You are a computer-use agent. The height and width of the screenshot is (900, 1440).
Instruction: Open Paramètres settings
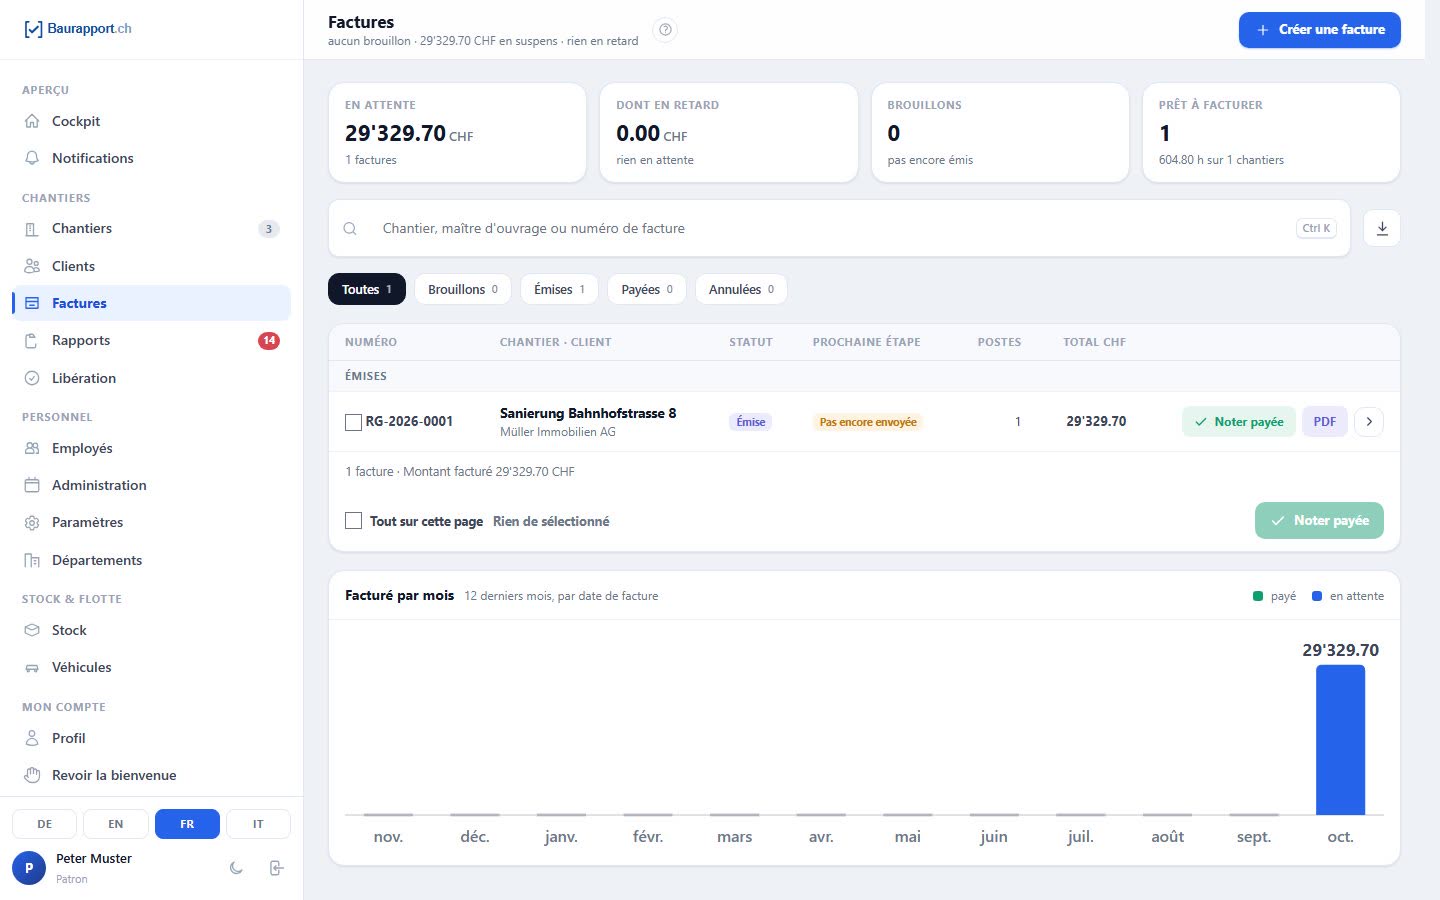pyautogui.click(x=151, y=522)
